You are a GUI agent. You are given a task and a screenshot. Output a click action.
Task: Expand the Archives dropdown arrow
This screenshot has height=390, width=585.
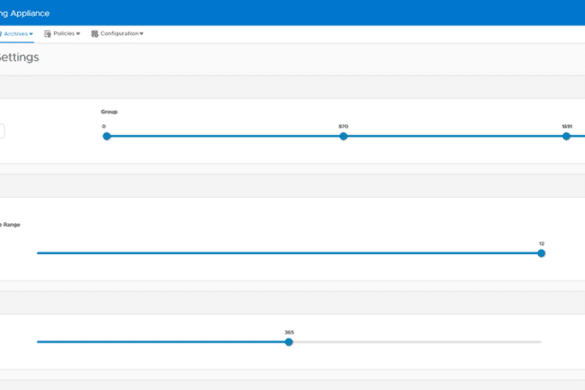tap(31, 34)
